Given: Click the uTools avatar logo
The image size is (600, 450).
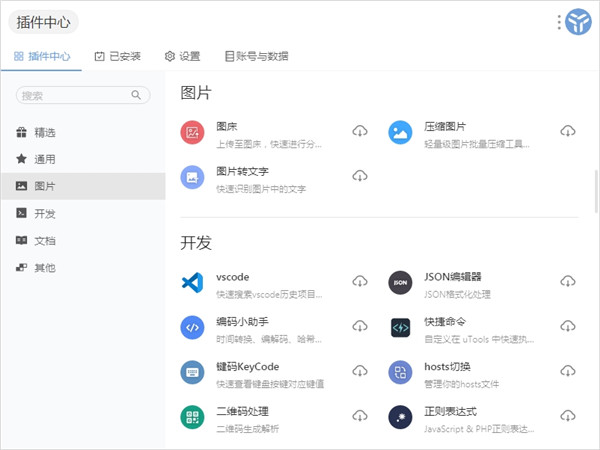Looking at the screenshot, I should (x=578, y=22).
